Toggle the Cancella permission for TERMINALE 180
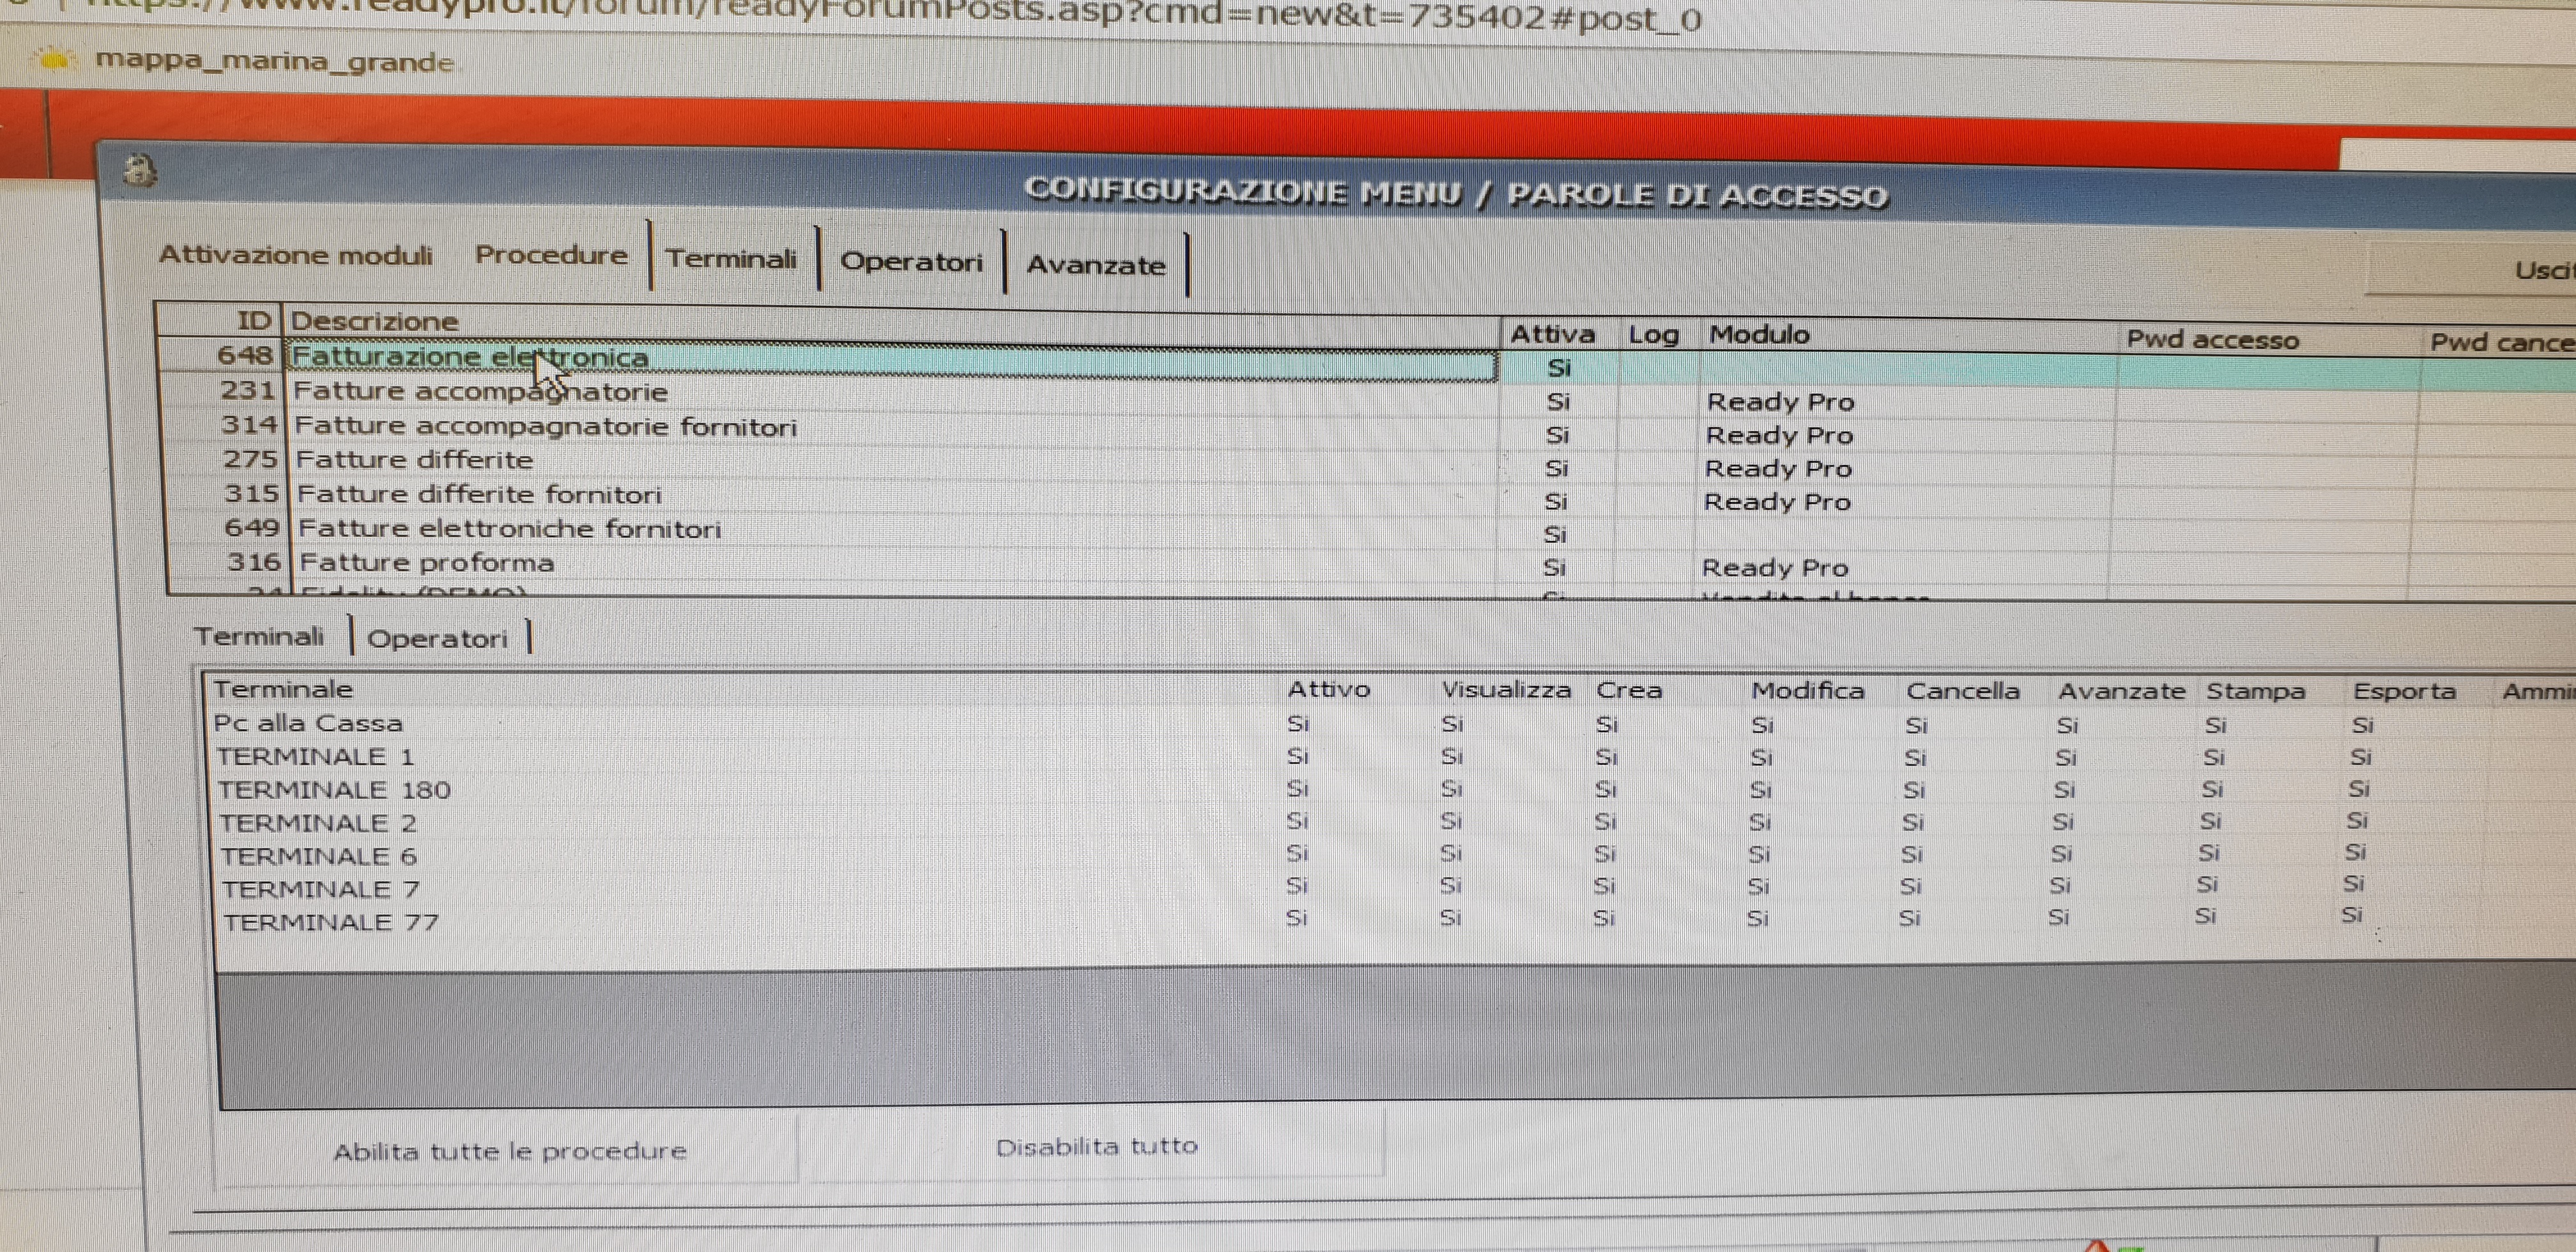 coord(1914,790)
